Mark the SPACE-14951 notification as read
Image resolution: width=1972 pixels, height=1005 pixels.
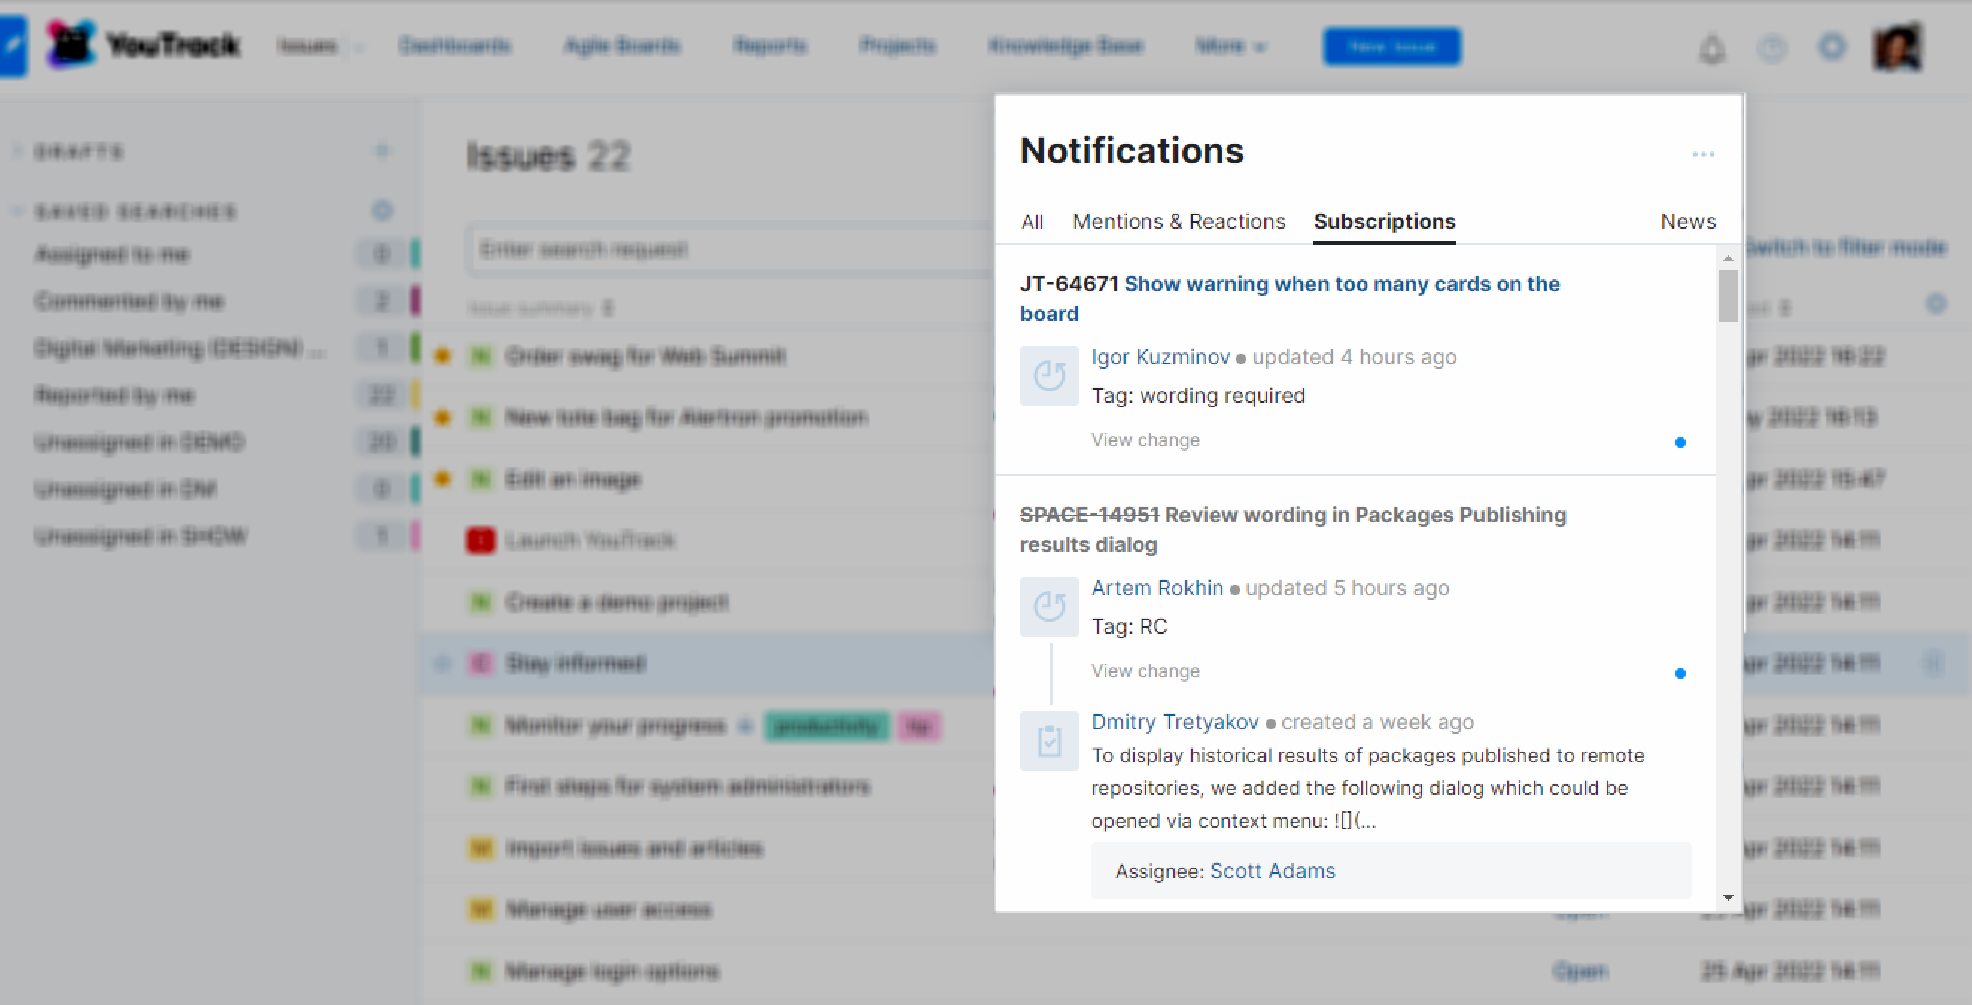coord(1681,673)
